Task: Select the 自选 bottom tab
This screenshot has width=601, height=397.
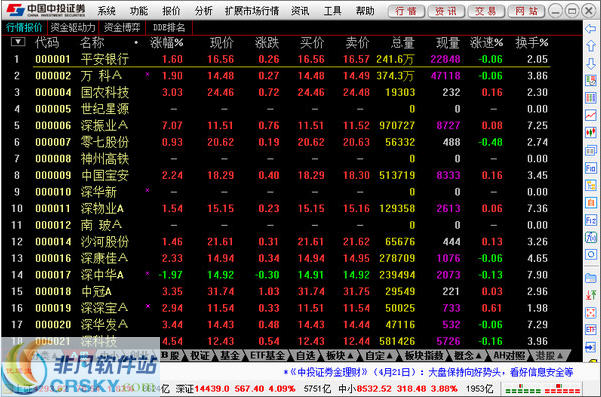Action: 305,356
